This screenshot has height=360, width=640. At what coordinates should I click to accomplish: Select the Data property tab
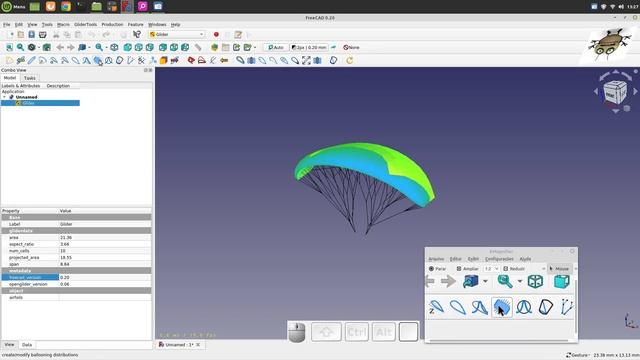click(x=27, y=345)
